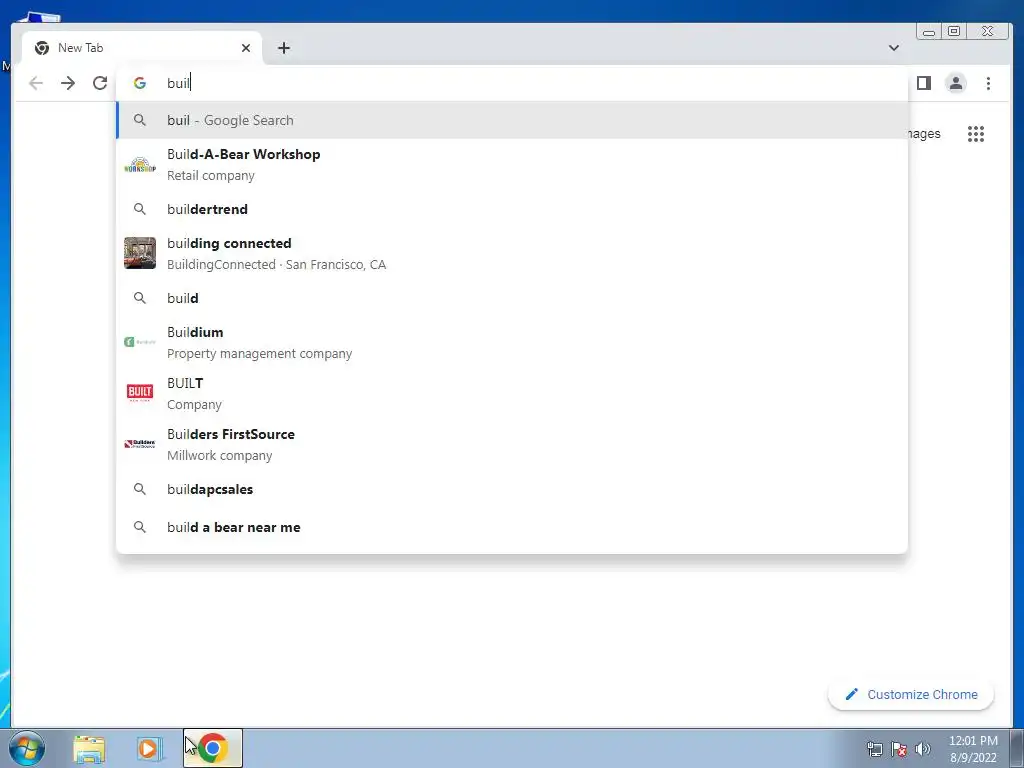
Task: Open the side panel icon
Action: point(923,83)
